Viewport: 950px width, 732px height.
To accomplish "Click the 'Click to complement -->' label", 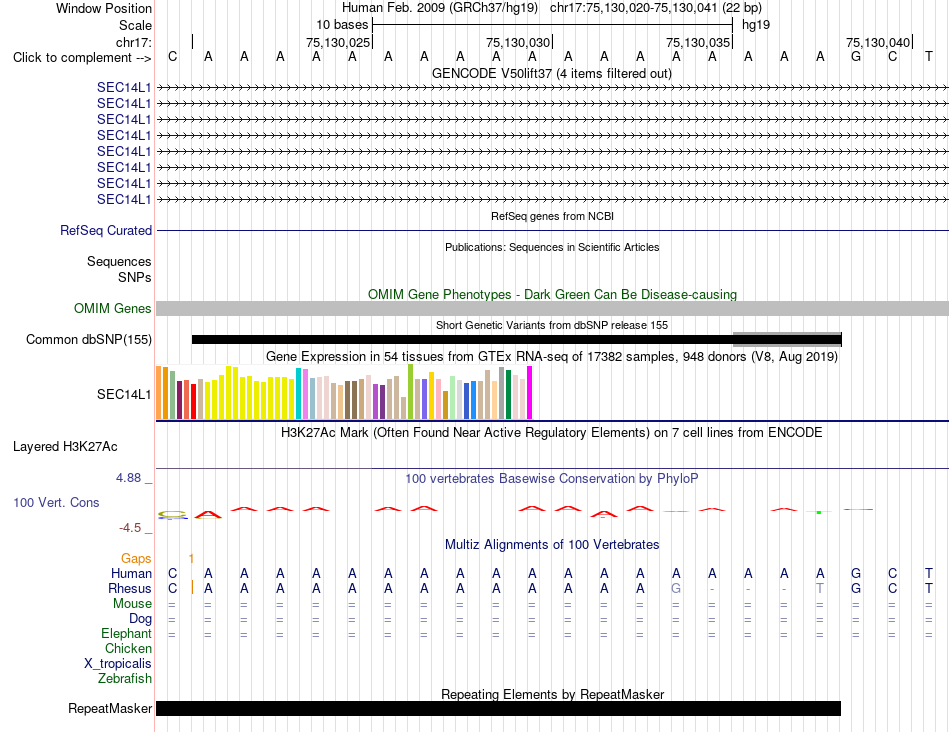I will pyautogui.click(x=82, y=58).
